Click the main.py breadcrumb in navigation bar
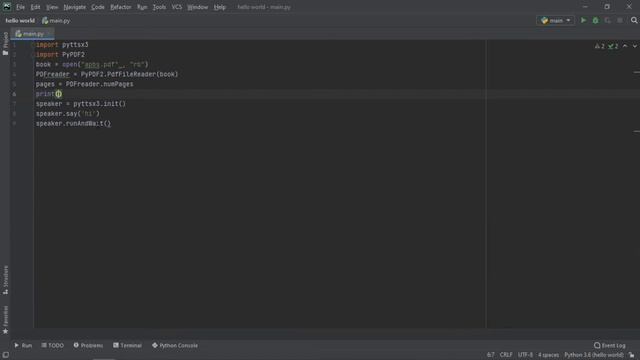640x360 pixels. click(x=56, y=20)
